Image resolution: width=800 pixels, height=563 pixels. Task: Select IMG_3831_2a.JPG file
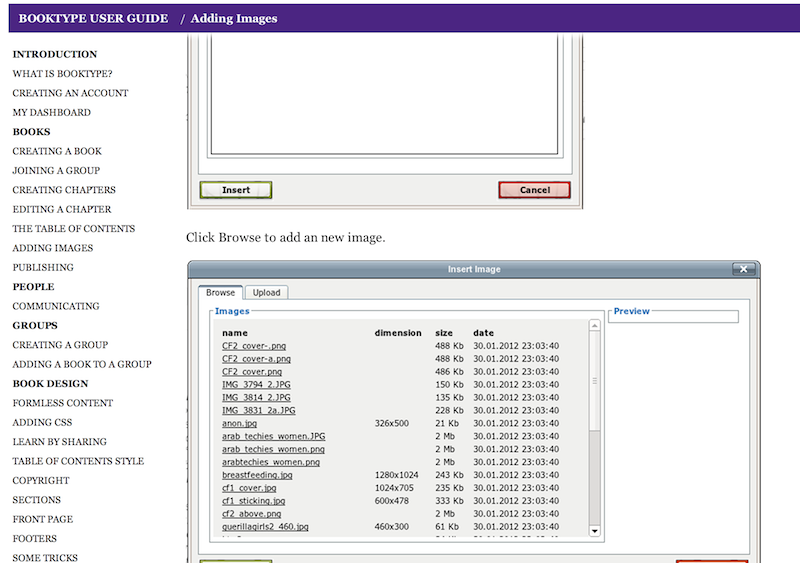point(258,410)
